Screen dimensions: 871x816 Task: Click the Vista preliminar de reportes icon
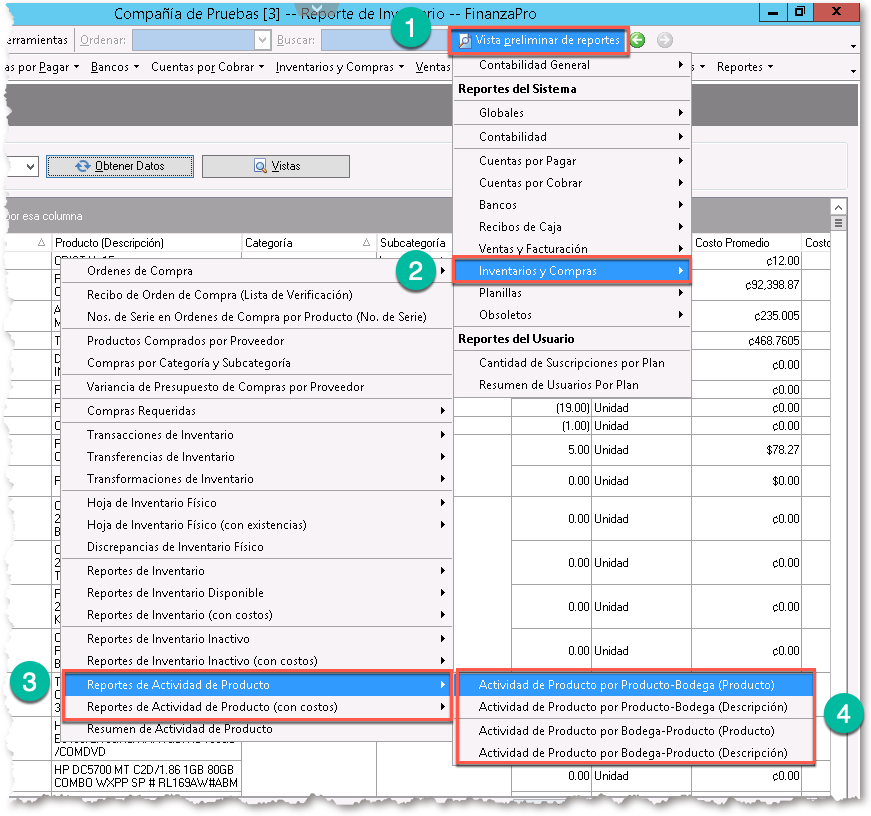465,41
